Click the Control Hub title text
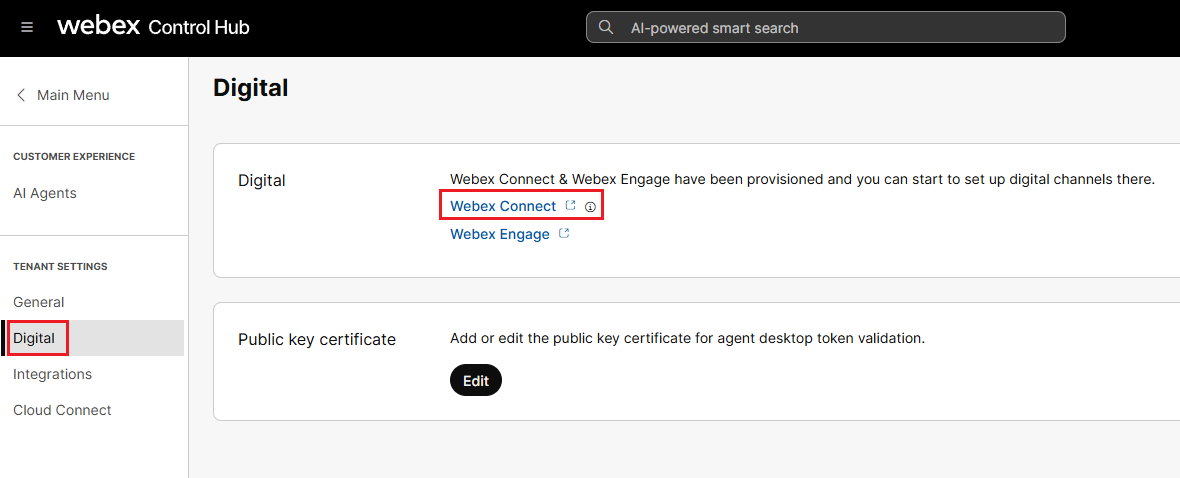The image size is (1180, 478). (x=199, y=27)
